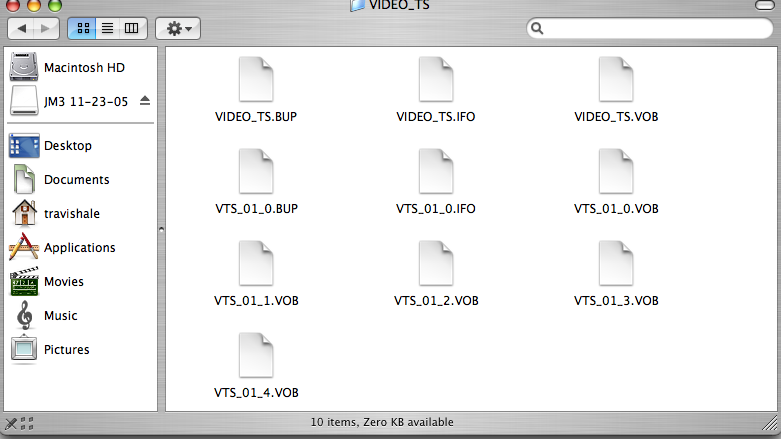Select the JM3 11-23-05 disc volume

click(x=73, y=101)
